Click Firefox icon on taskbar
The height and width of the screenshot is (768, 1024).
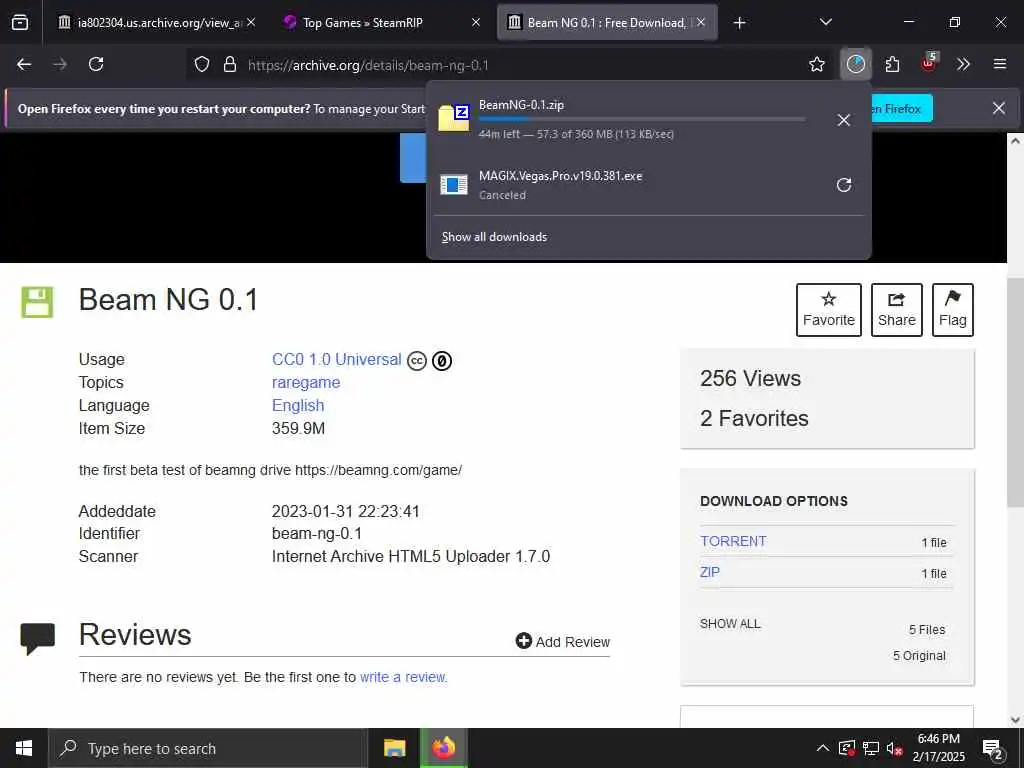click(x=443, y=748)
